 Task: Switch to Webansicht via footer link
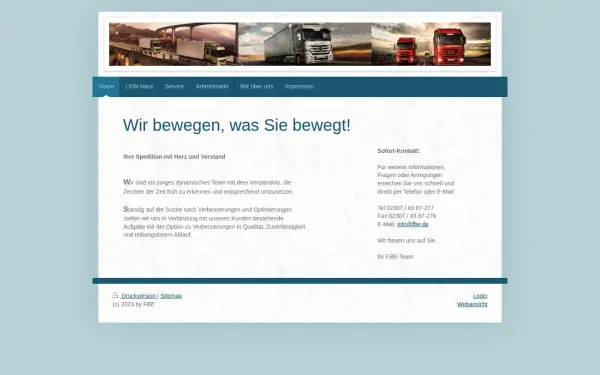tap(472, 304)
